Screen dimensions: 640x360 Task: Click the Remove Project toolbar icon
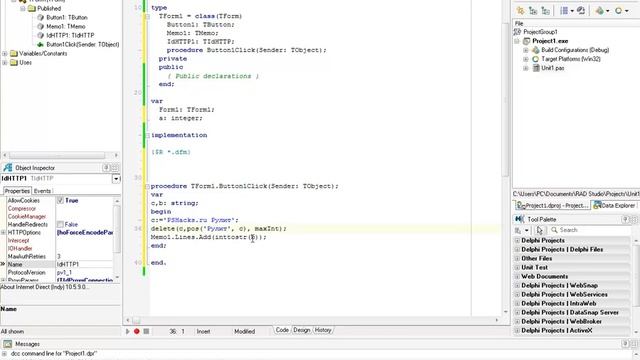546,11
